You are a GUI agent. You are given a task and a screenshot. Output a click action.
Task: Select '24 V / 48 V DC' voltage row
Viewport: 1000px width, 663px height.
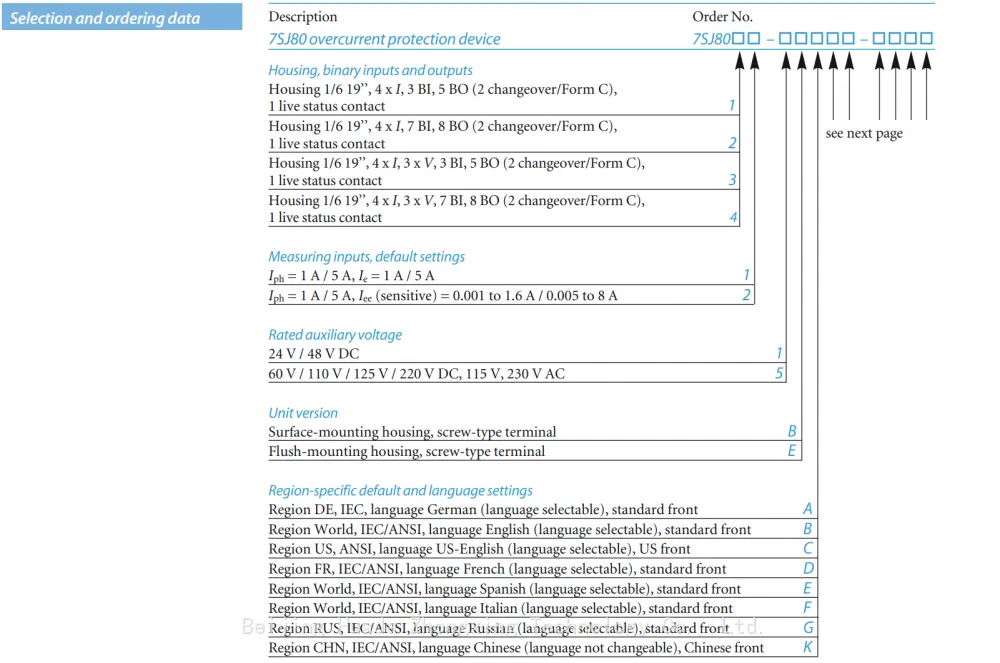click(527, 353)
